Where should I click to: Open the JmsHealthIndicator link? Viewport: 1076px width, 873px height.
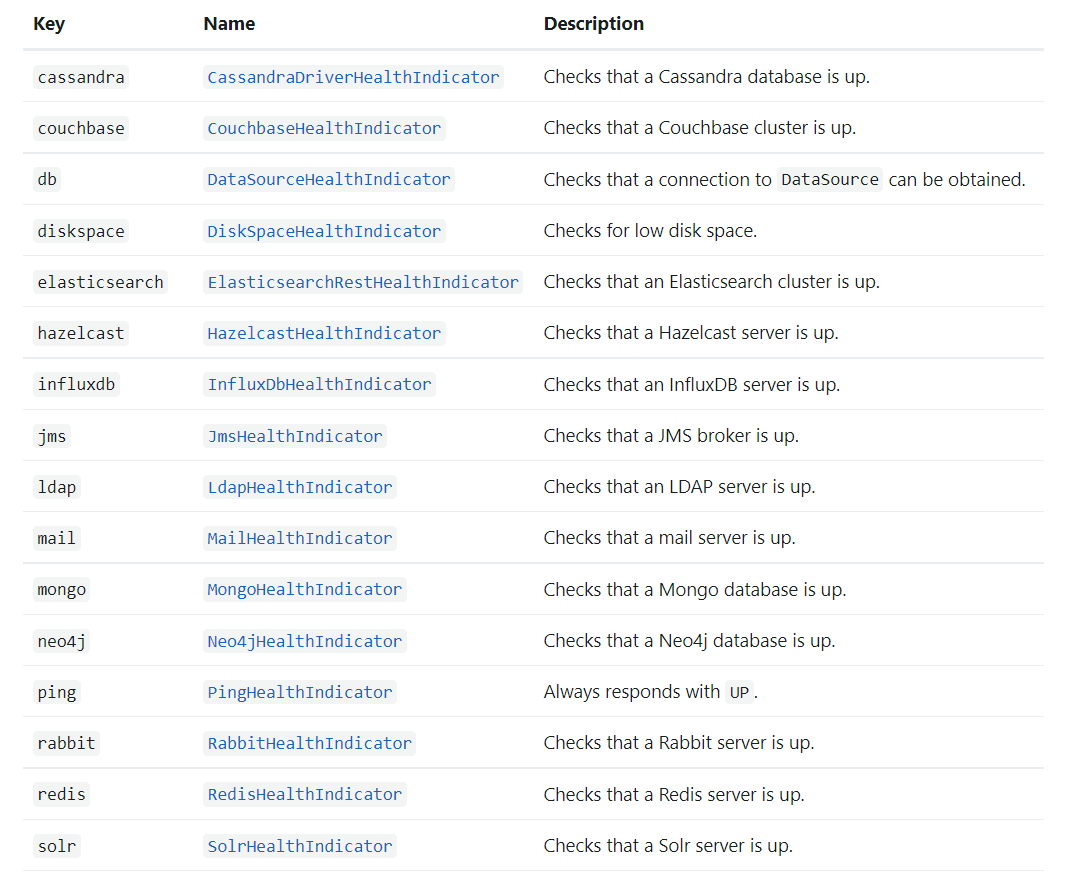pos(295,436)
